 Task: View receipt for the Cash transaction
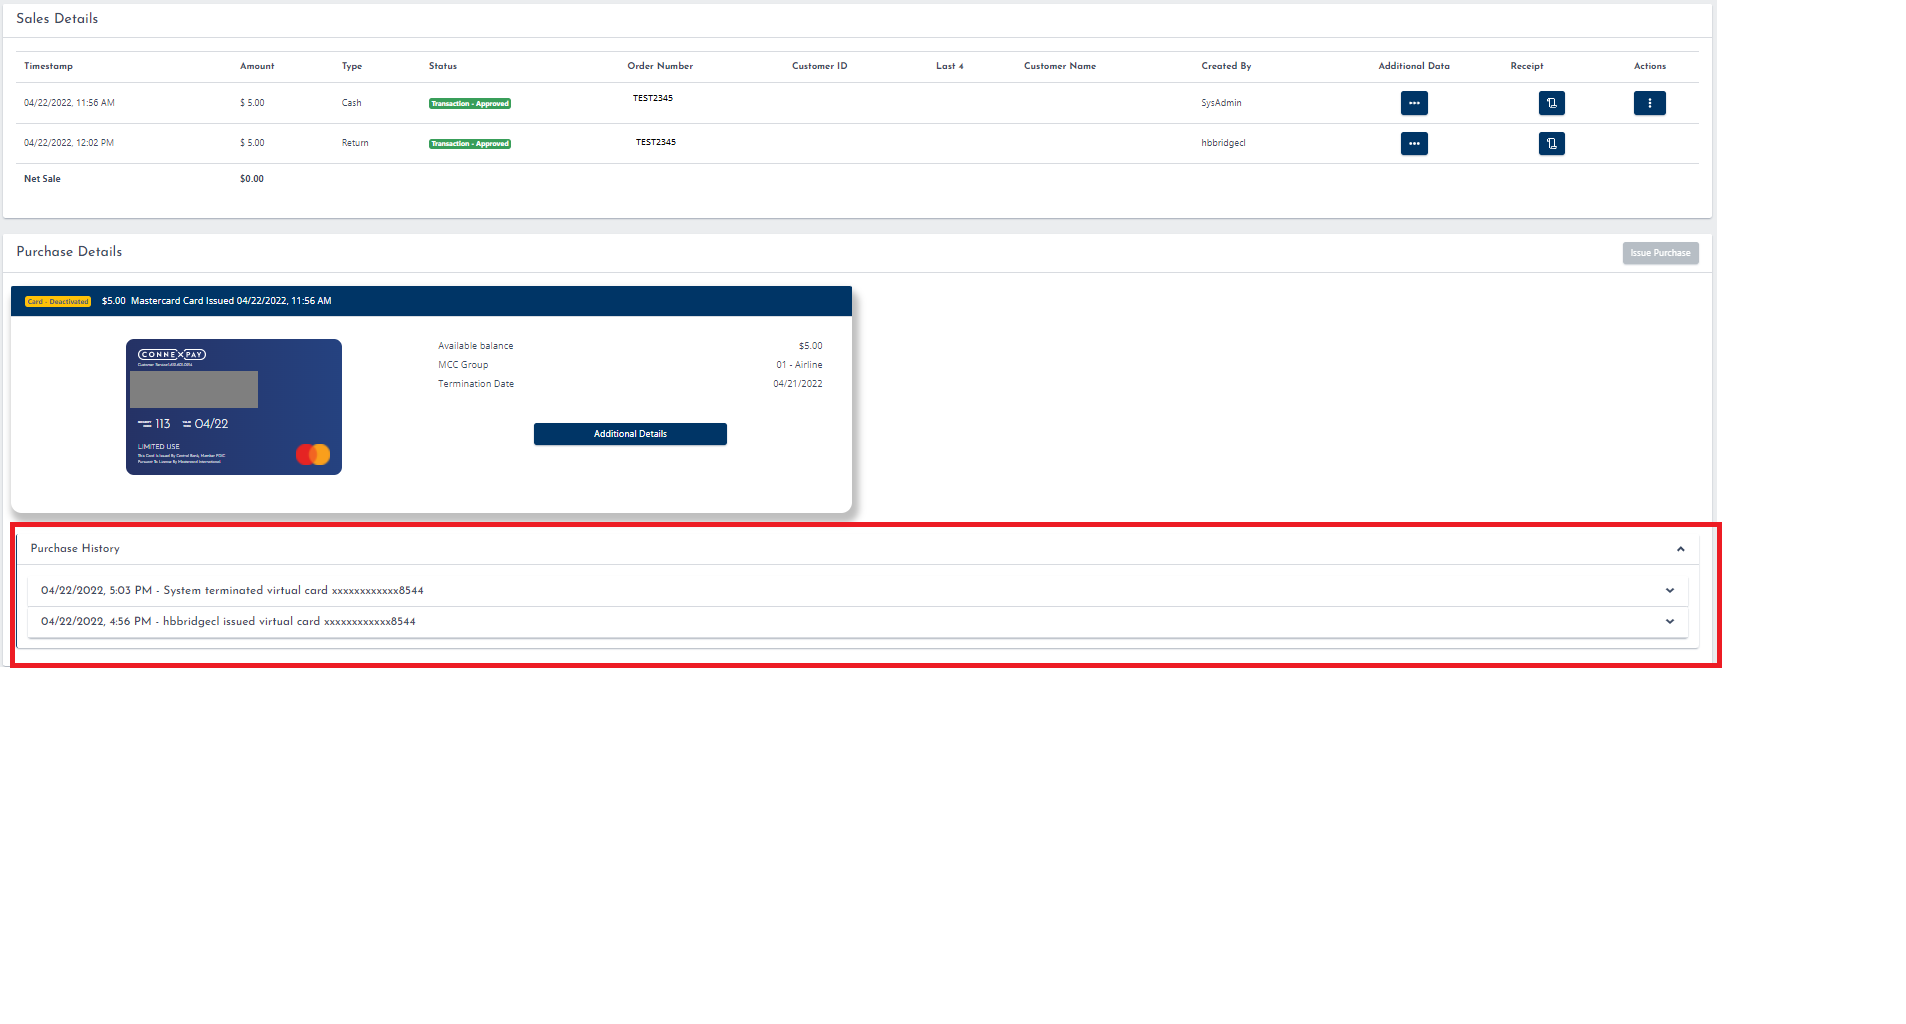coord(1551,103)
